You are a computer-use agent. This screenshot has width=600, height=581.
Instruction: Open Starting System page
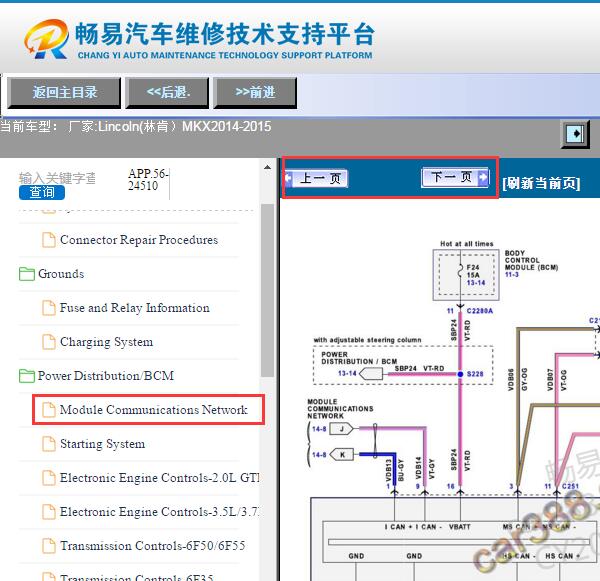pos(103,444)
